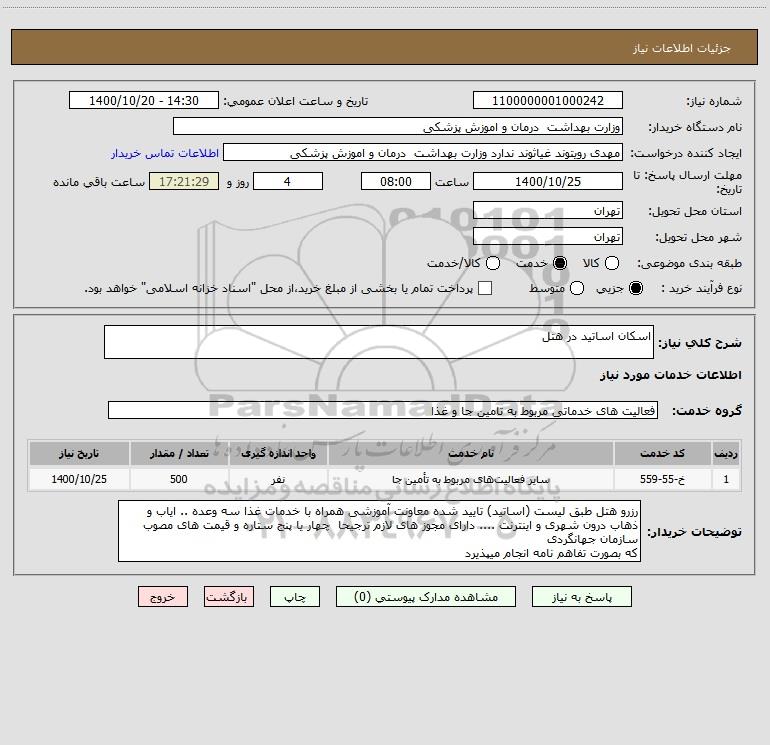Choose the متوسط purchase type radio

click(x=577, y=288)
